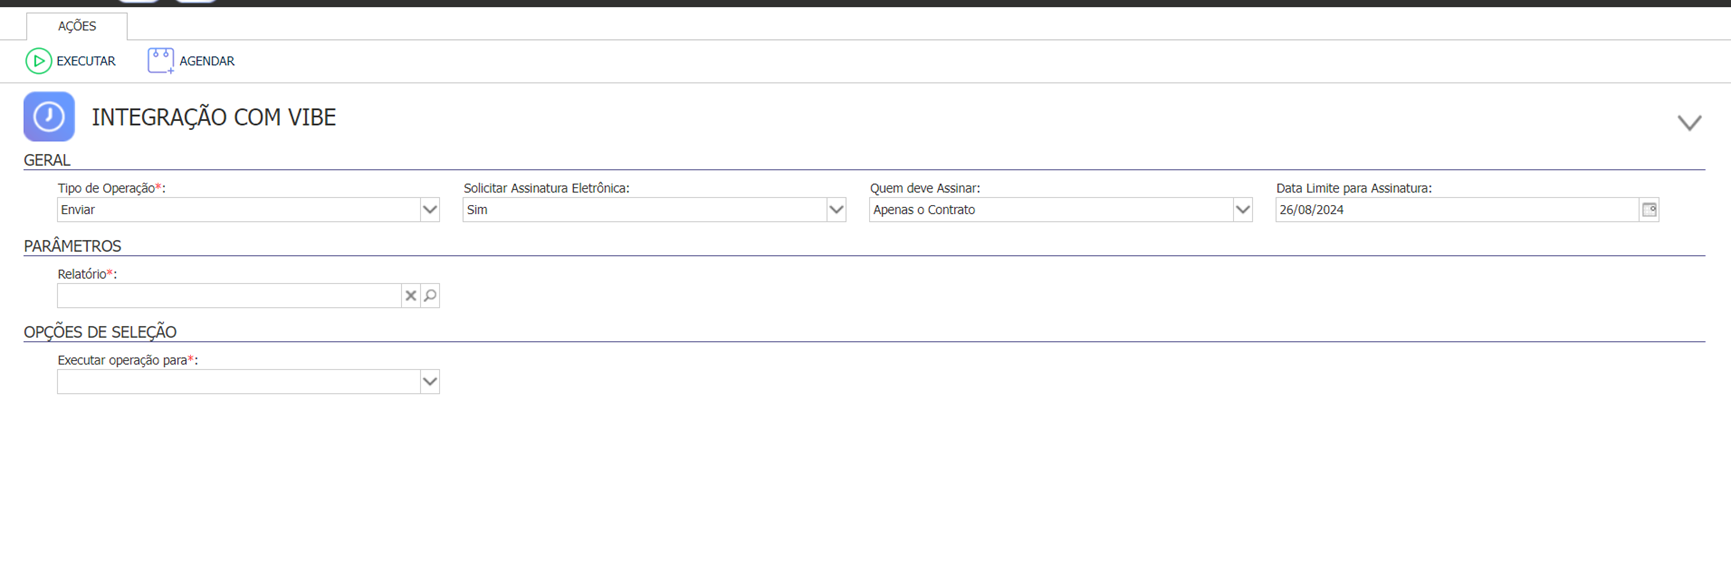Click the Data Limite para Assinatura label
The height and width of the screenshot is (576, 1731).
pyautogui.click(x=1354, y=188)
